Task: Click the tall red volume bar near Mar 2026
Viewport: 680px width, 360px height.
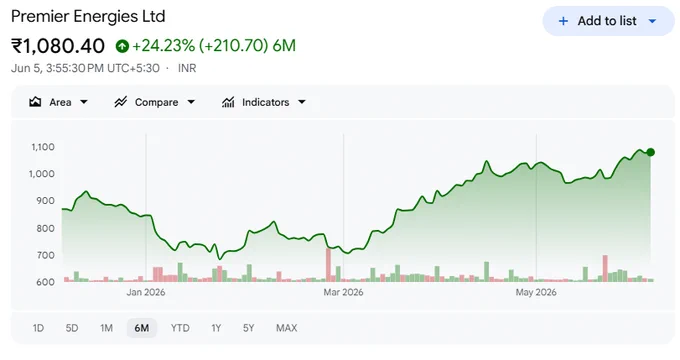Action: pos(328,265)
